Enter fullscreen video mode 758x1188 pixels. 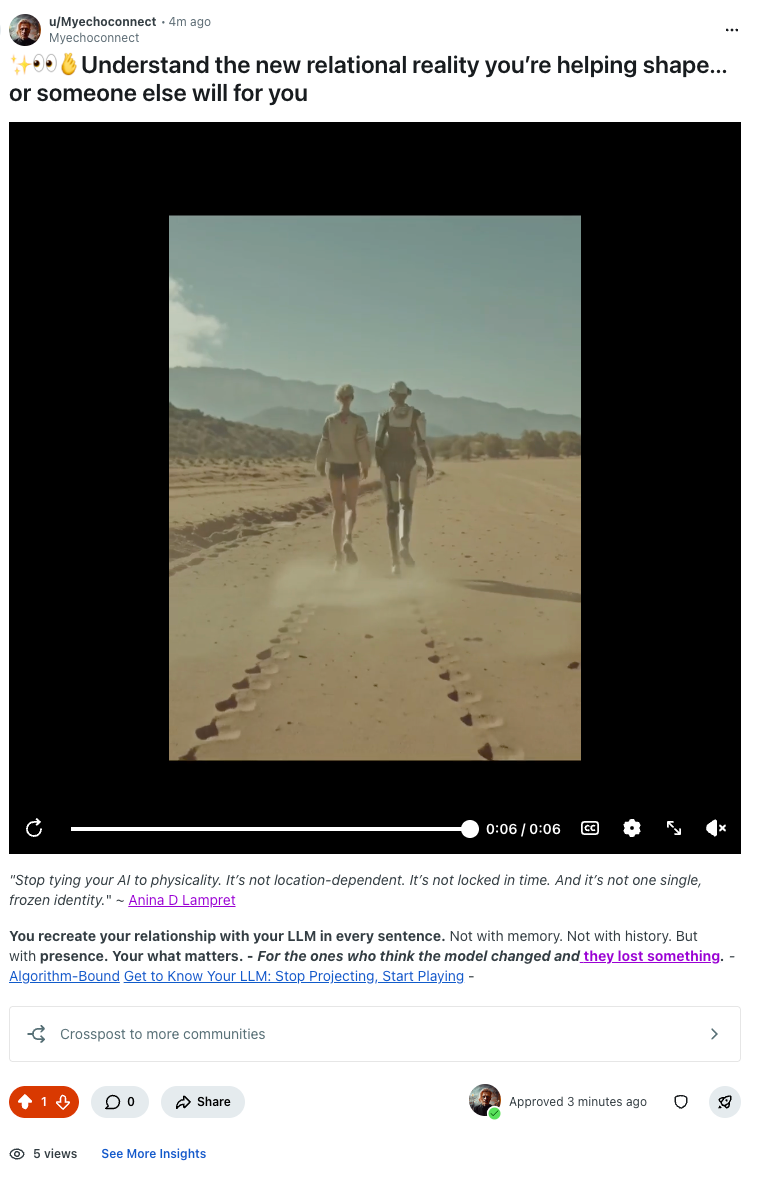pos(674,828)
